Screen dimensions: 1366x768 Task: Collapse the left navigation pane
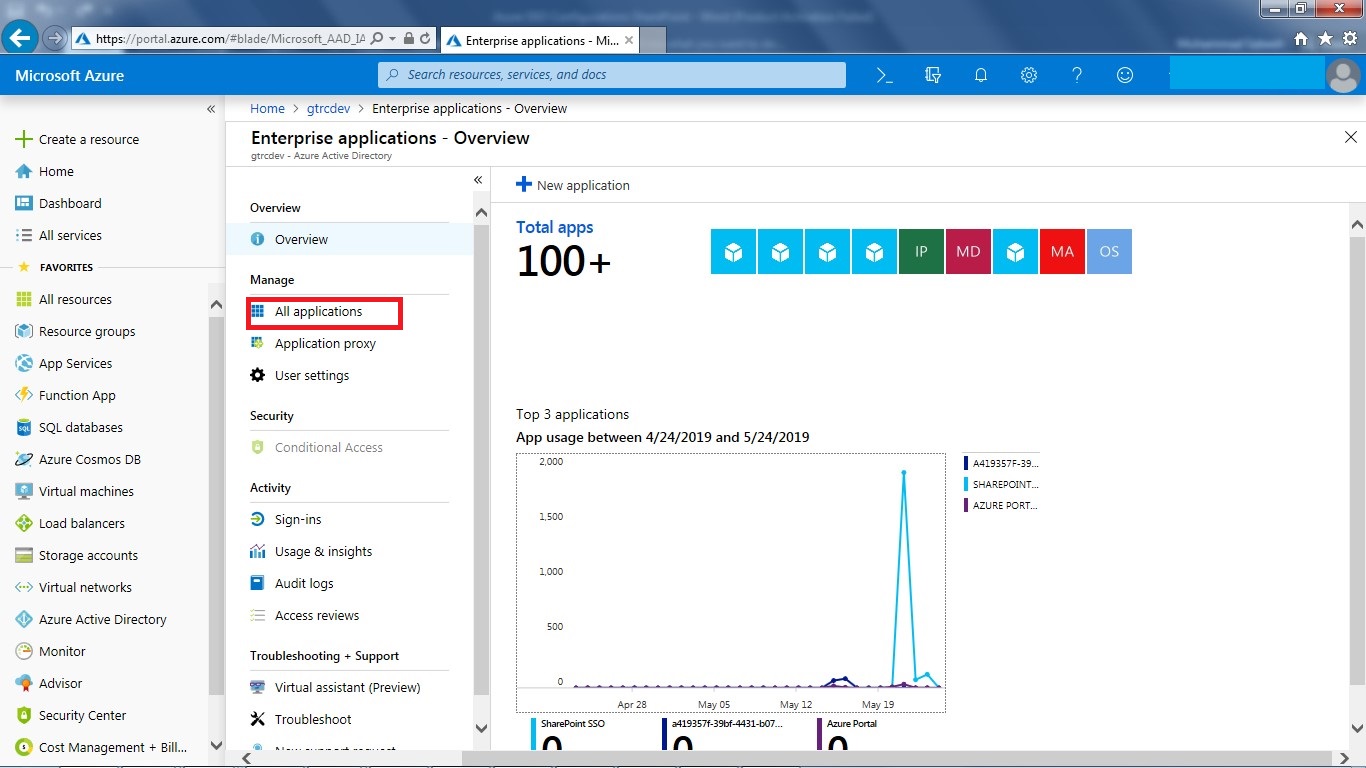[211, 109]
